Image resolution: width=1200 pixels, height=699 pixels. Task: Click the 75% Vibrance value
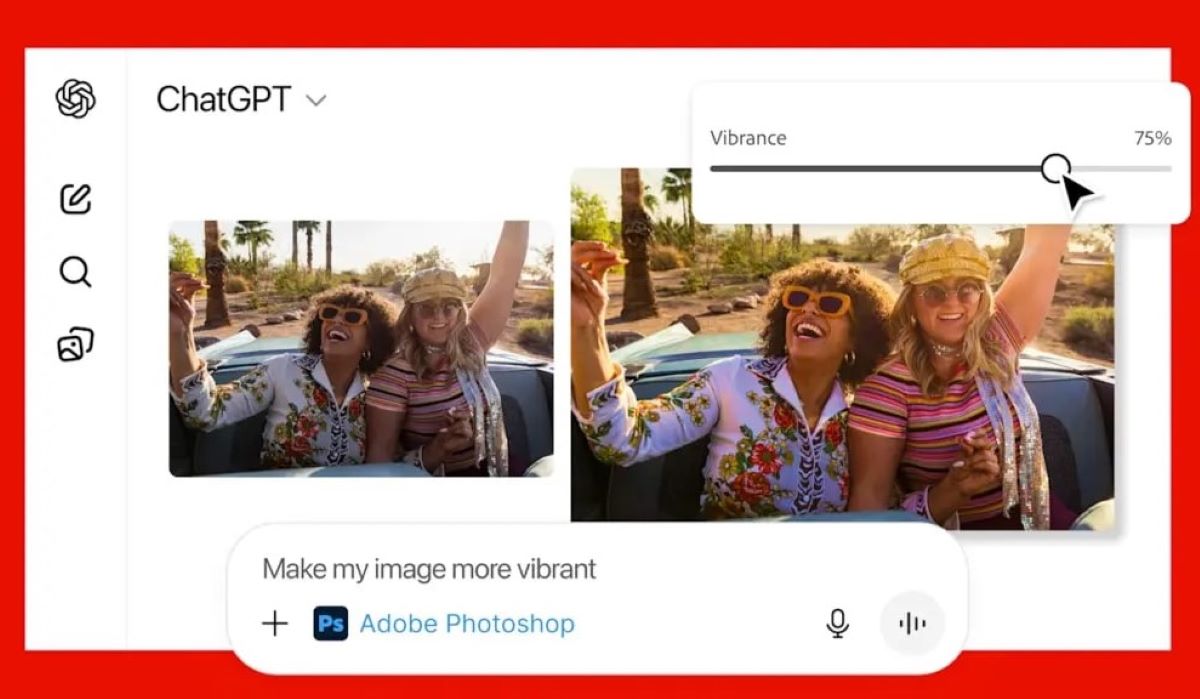(1152, 139)
